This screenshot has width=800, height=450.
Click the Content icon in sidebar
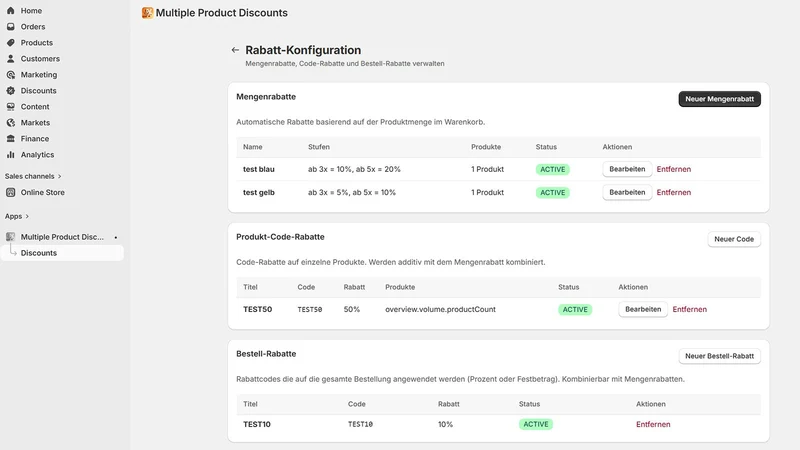[x=11, y=107]
